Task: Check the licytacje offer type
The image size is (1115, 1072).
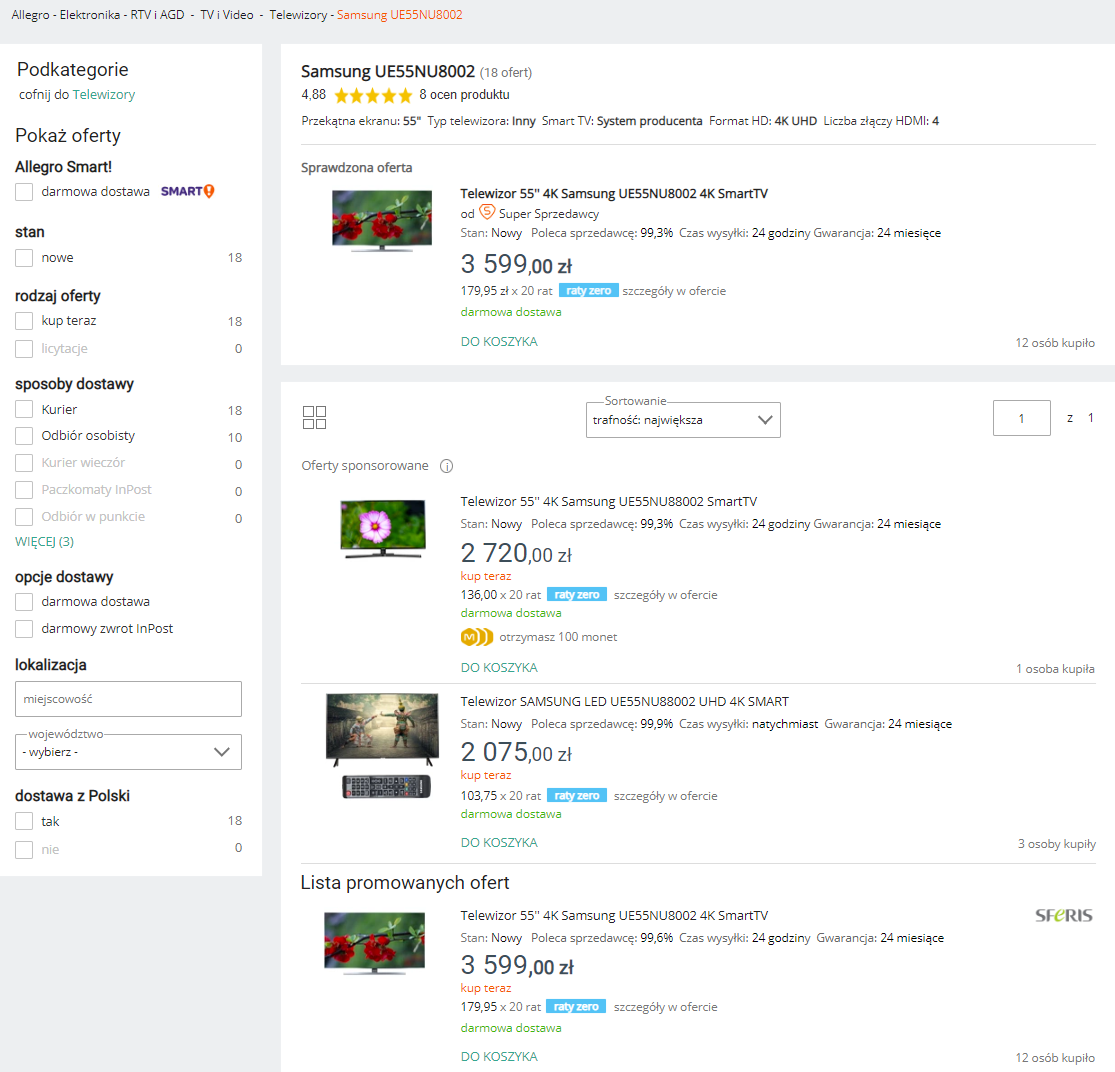Action: pyautogui.click(x=24, y=349)
